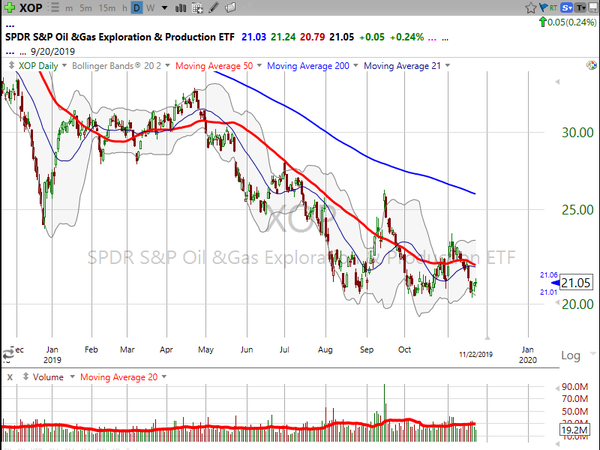Click the blue 21.03 open value
The width and height of the screenshot is (600, 450).
tap(254, 37)
